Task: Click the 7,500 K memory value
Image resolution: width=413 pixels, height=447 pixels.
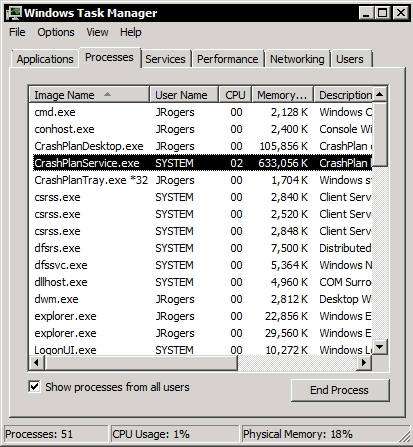Action: click(289, 248)
